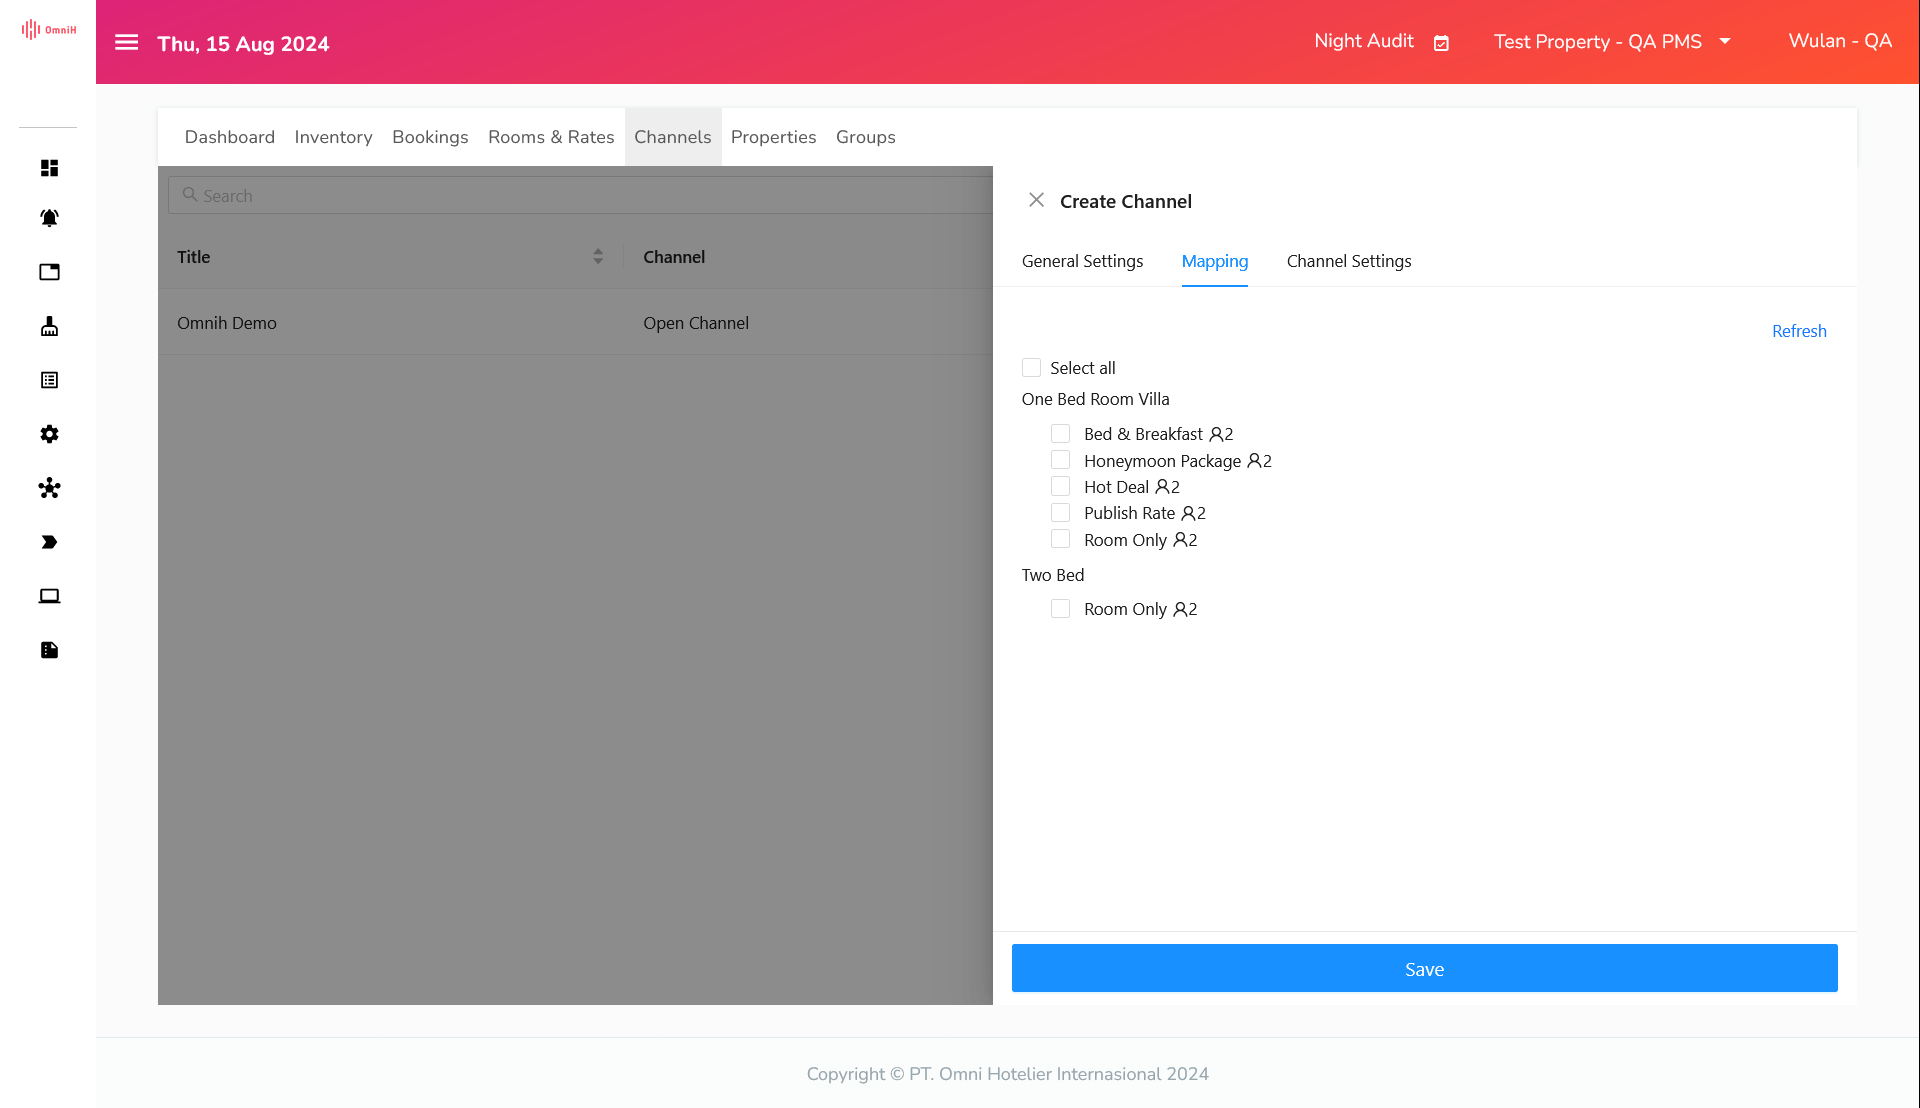This screenshot has height=1108, width=1920.
Task: Click the settings gear sidebar icon
Action: pos(49,434)
